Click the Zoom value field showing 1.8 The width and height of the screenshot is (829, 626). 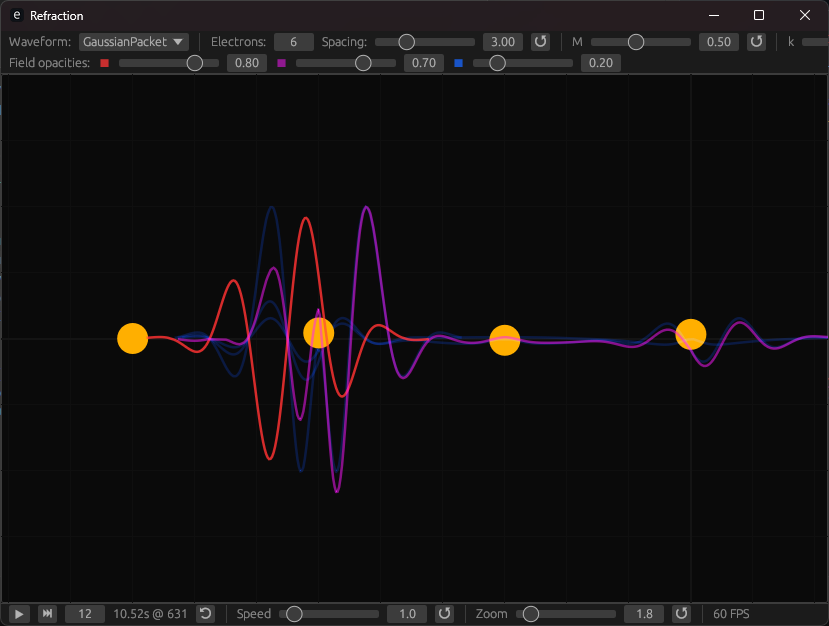(x=644, y=614)
